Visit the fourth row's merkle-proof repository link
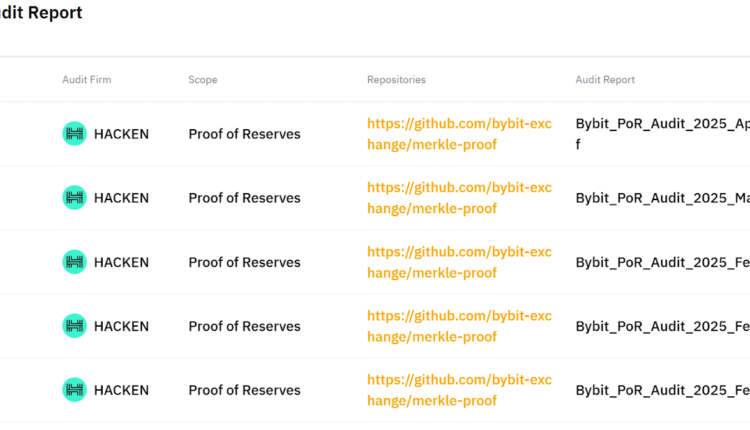Screen dimensions: 750x430 click(458, 326)
